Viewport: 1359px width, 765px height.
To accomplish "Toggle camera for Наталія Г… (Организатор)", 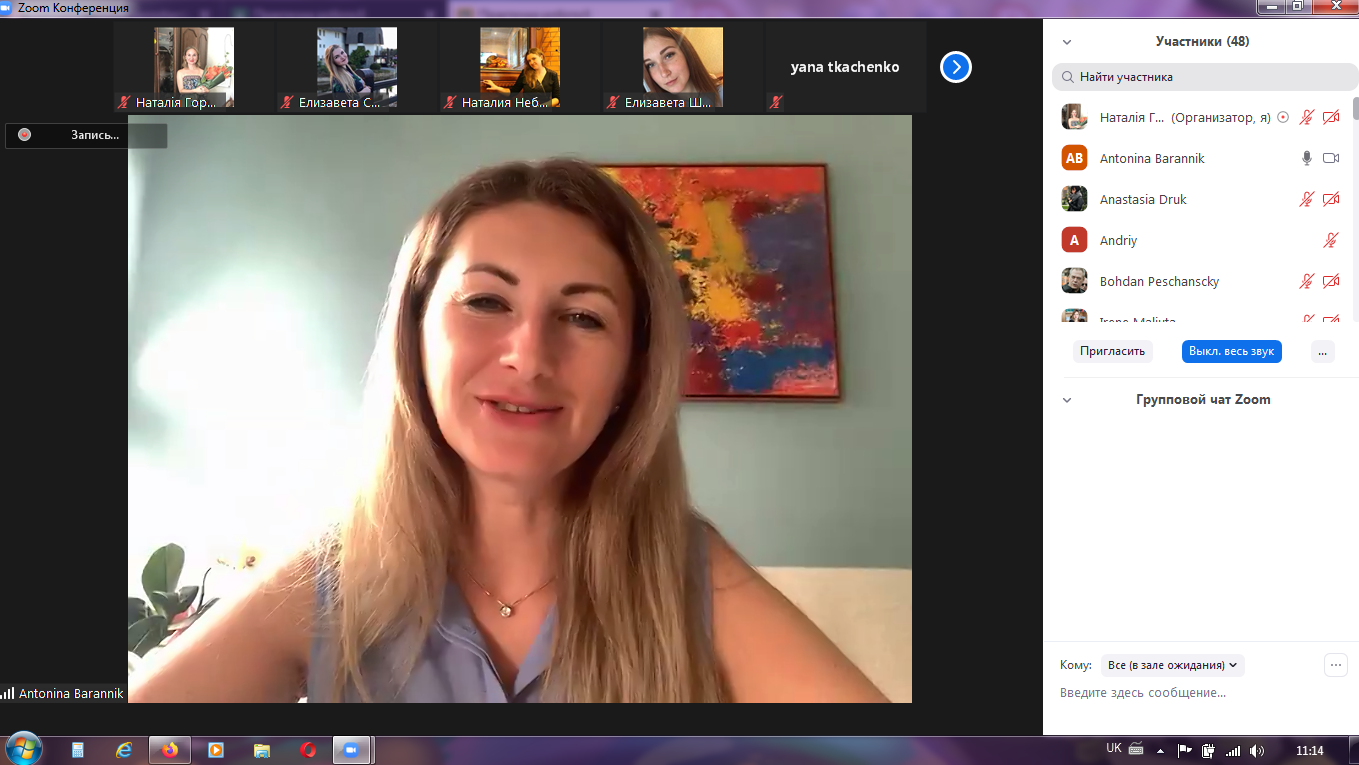I will 1331,117.
